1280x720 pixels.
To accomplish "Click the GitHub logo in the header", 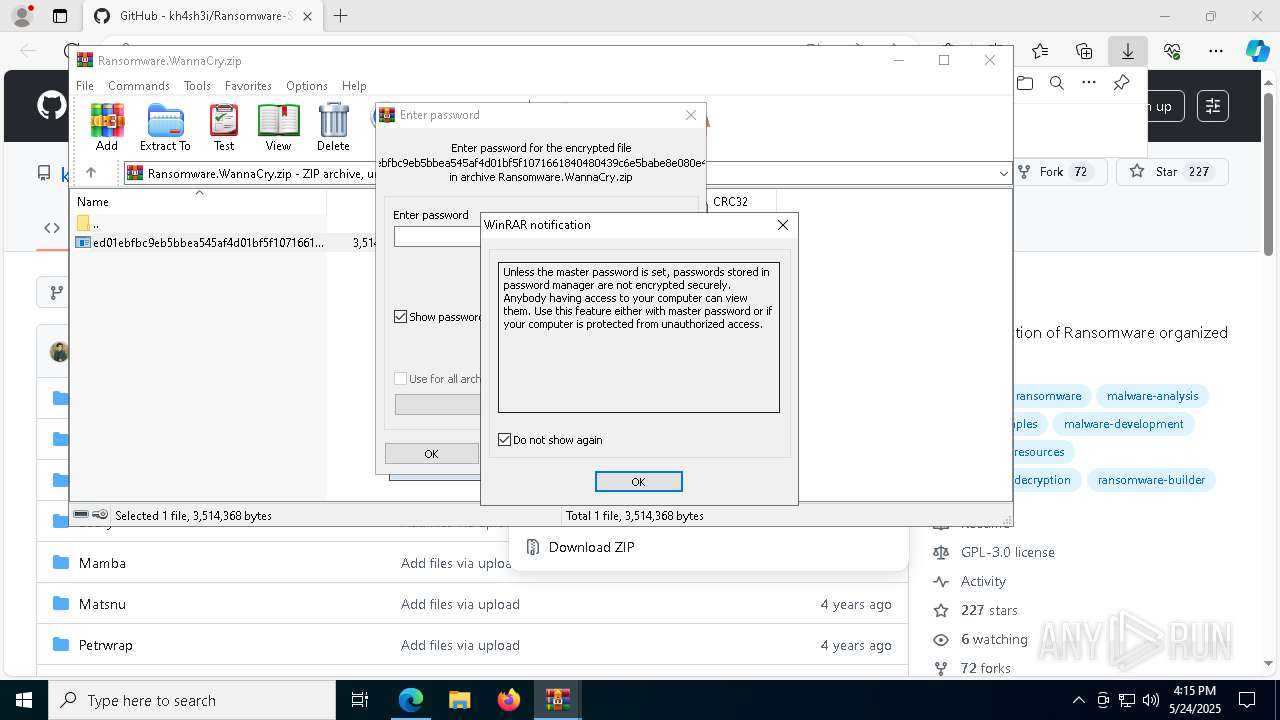I will click(x=52, y=106).
